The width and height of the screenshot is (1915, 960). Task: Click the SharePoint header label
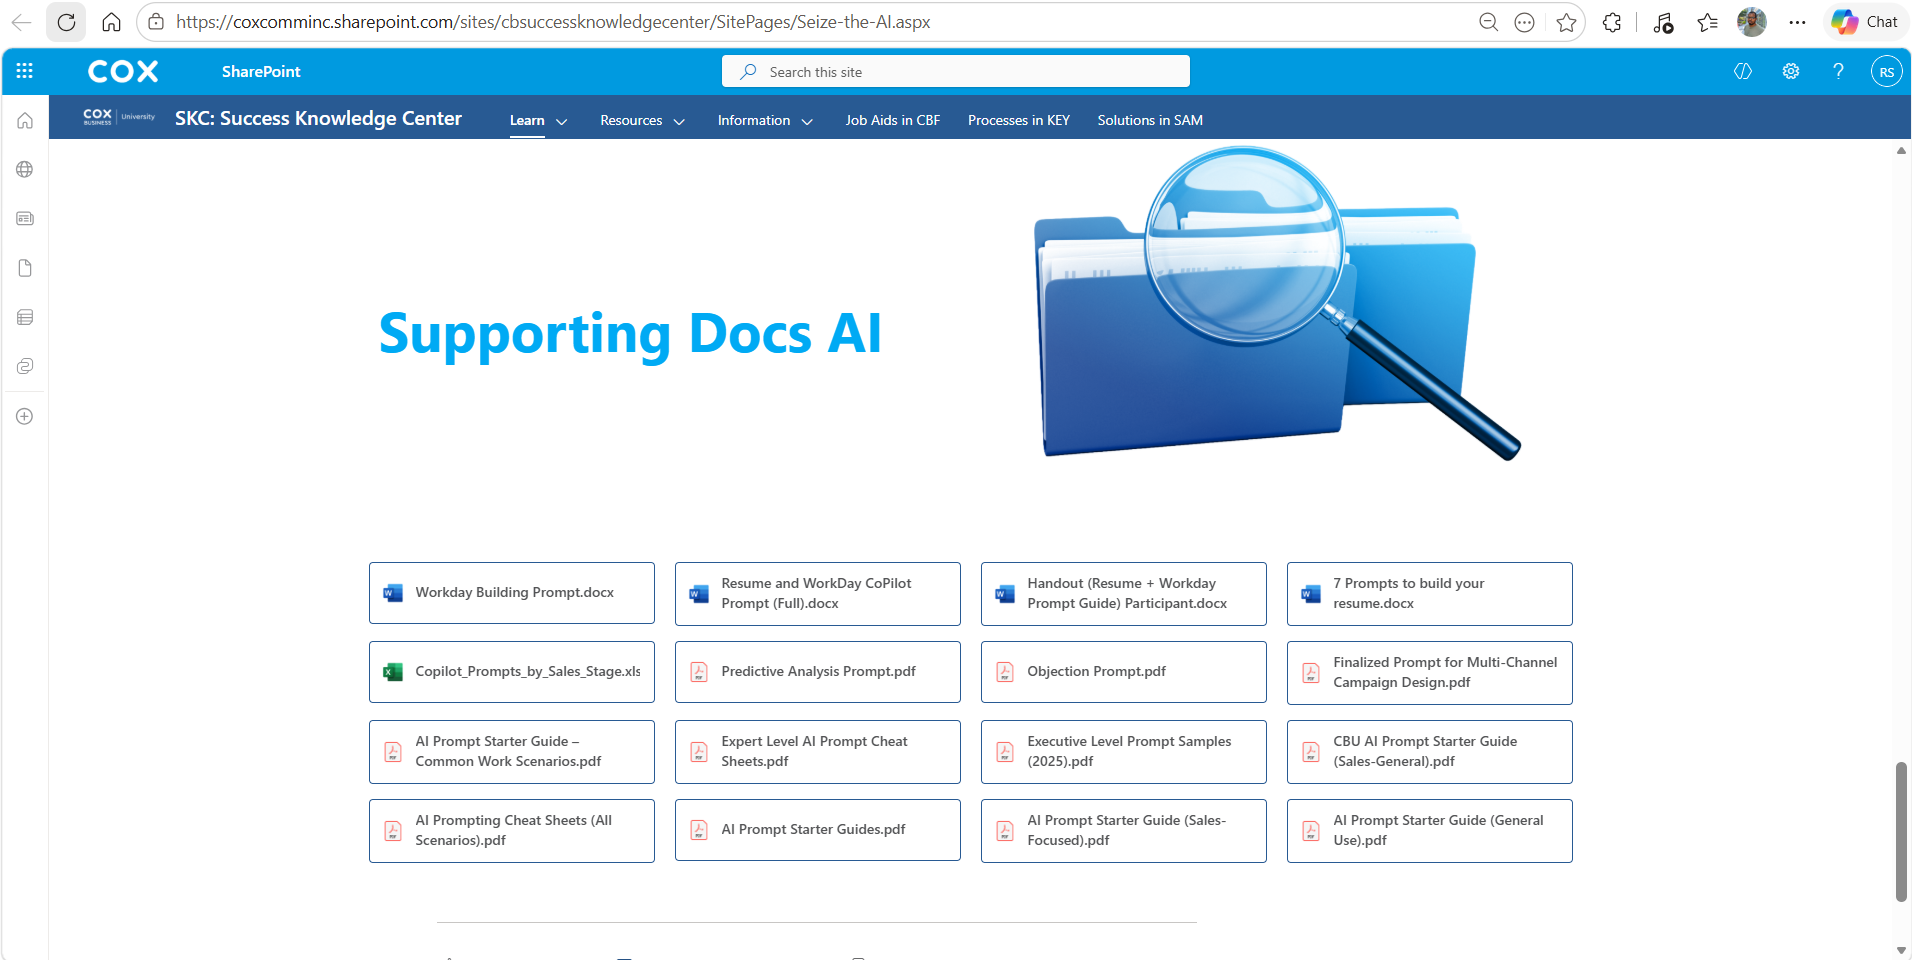coord(261,71)
